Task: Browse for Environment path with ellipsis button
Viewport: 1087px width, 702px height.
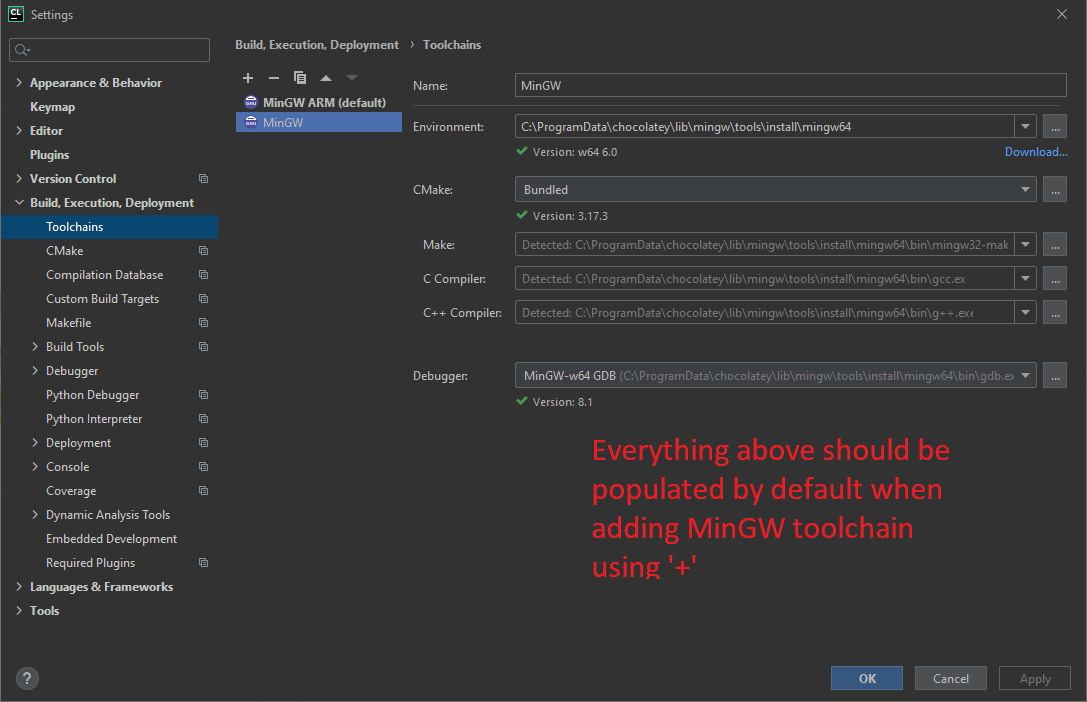Action: coord(1055,127)
